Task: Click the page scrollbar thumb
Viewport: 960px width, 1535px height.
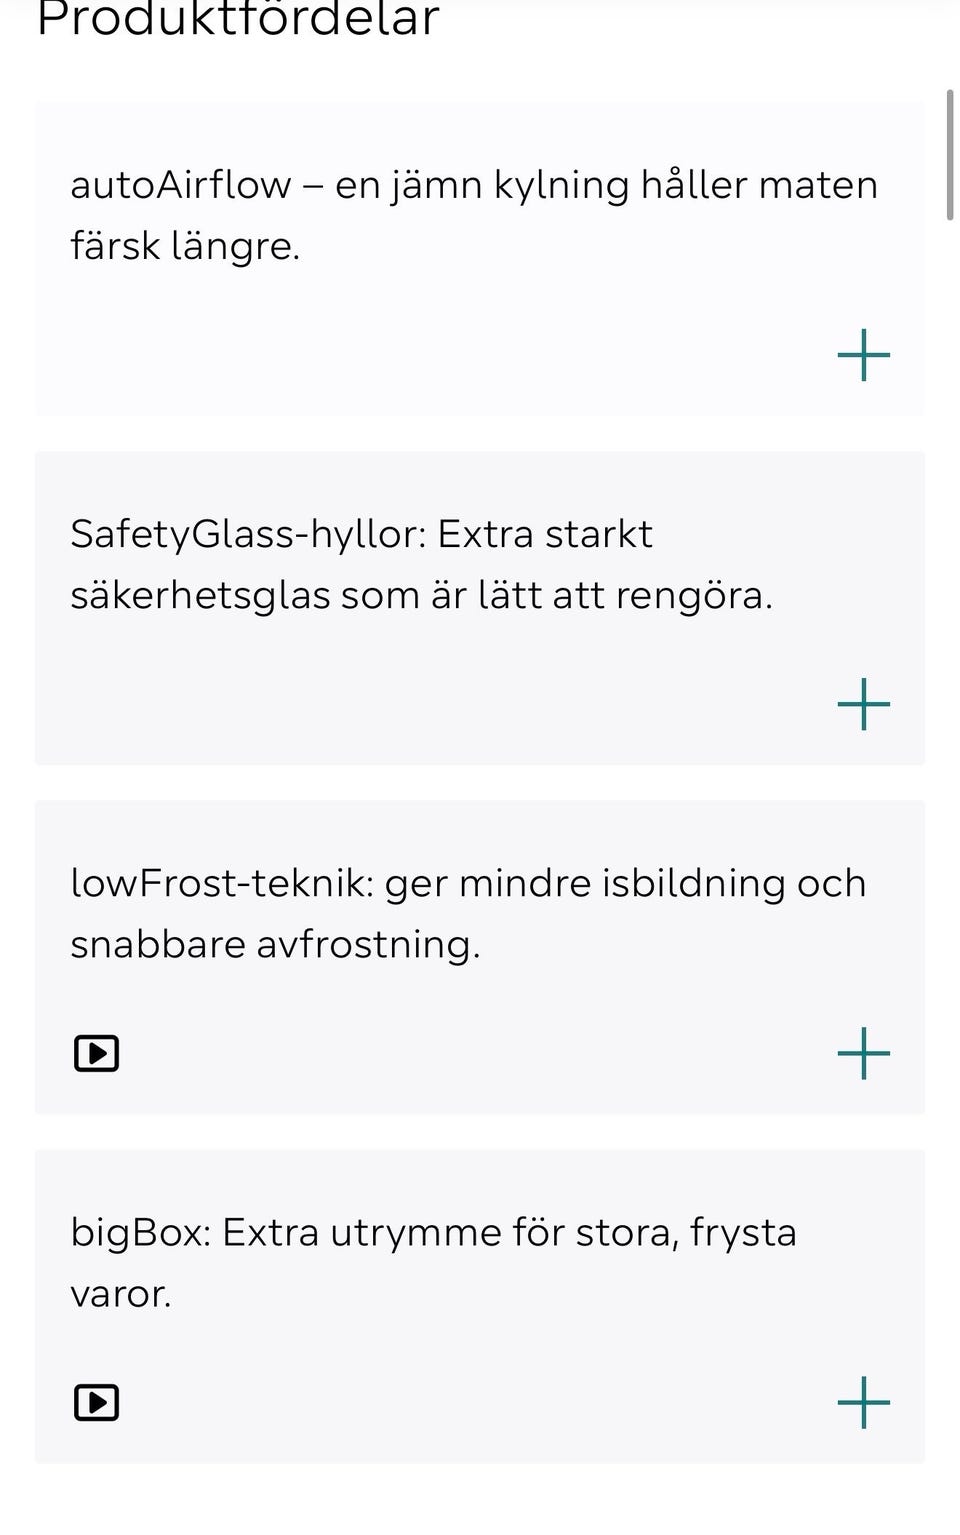Action: (x=950, y=154)
